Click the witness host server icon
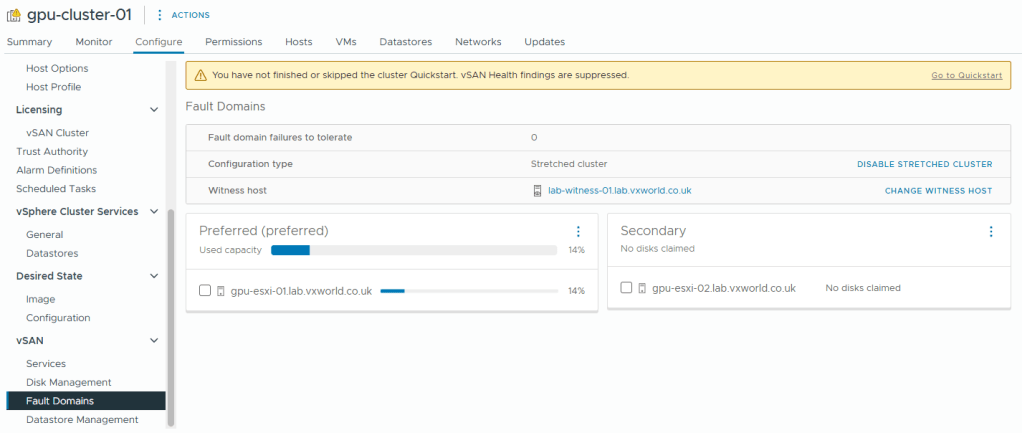The height and width of the screenshot is (433, 1022). (x=538, y=190)
